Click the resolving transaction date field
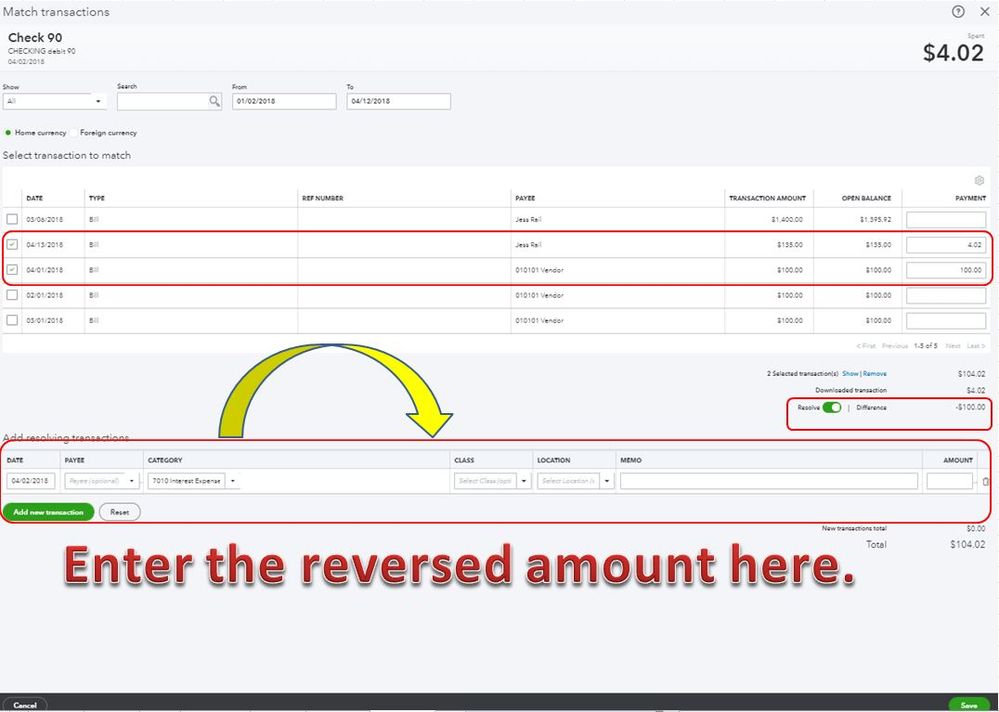This screenshot has width=999, height=712. 31,481
